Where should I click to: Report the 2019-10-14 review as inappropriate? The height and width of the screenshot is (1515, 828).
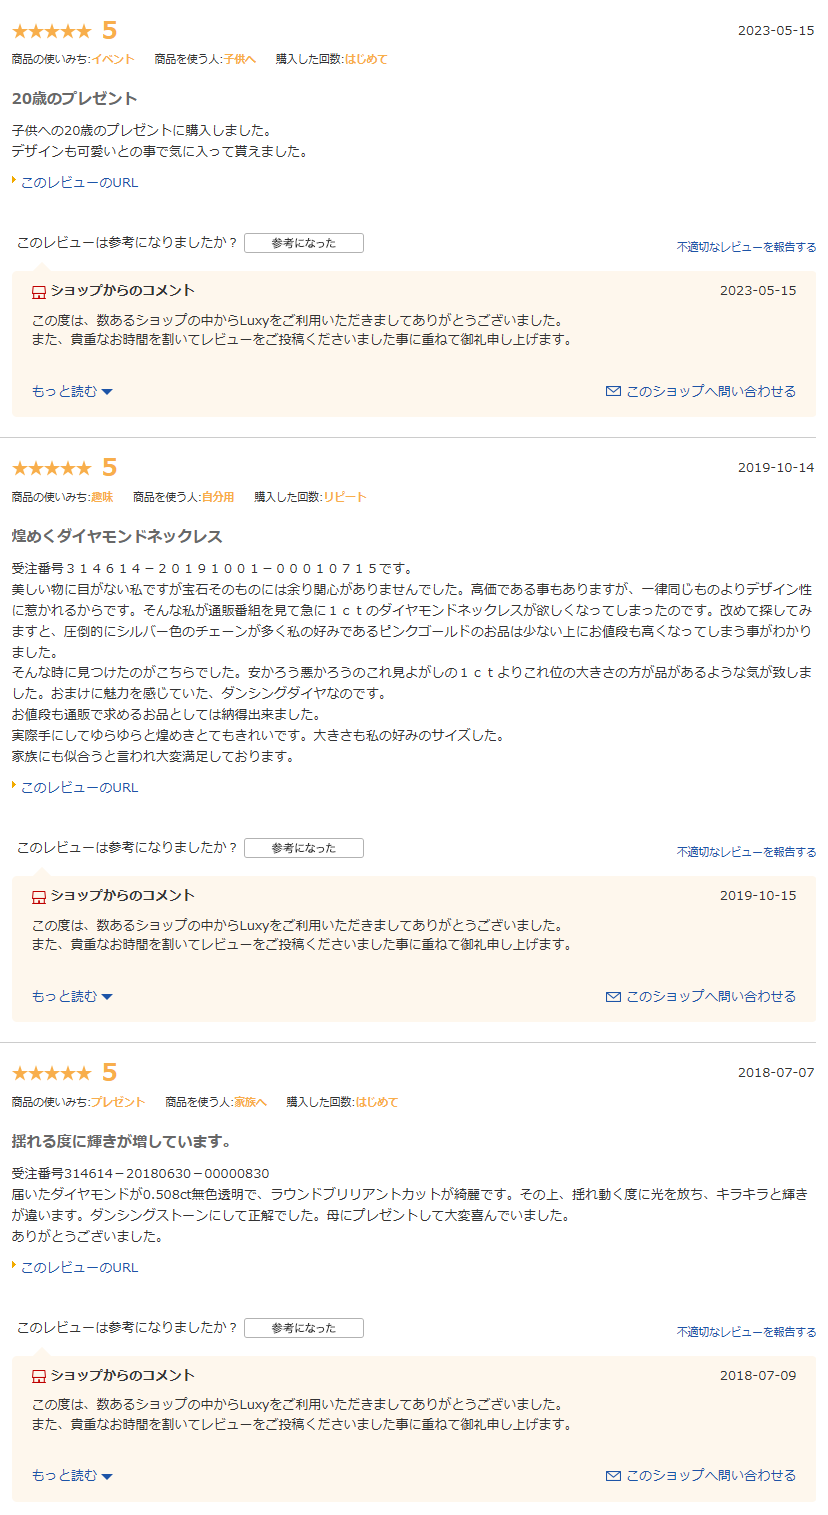(746, 852)
